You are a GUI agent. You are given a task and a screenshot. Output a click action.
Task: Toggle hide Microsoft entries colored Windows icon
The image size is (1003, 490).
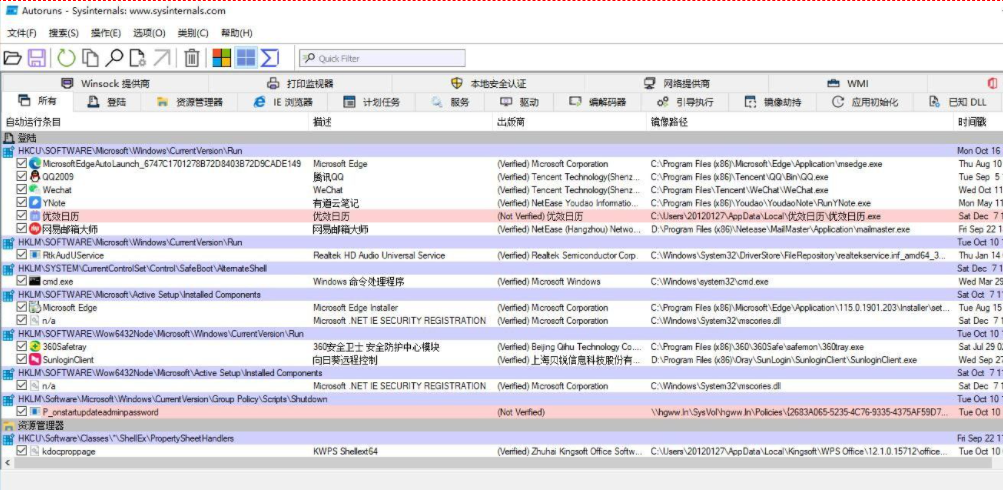[x=221, y=58]
